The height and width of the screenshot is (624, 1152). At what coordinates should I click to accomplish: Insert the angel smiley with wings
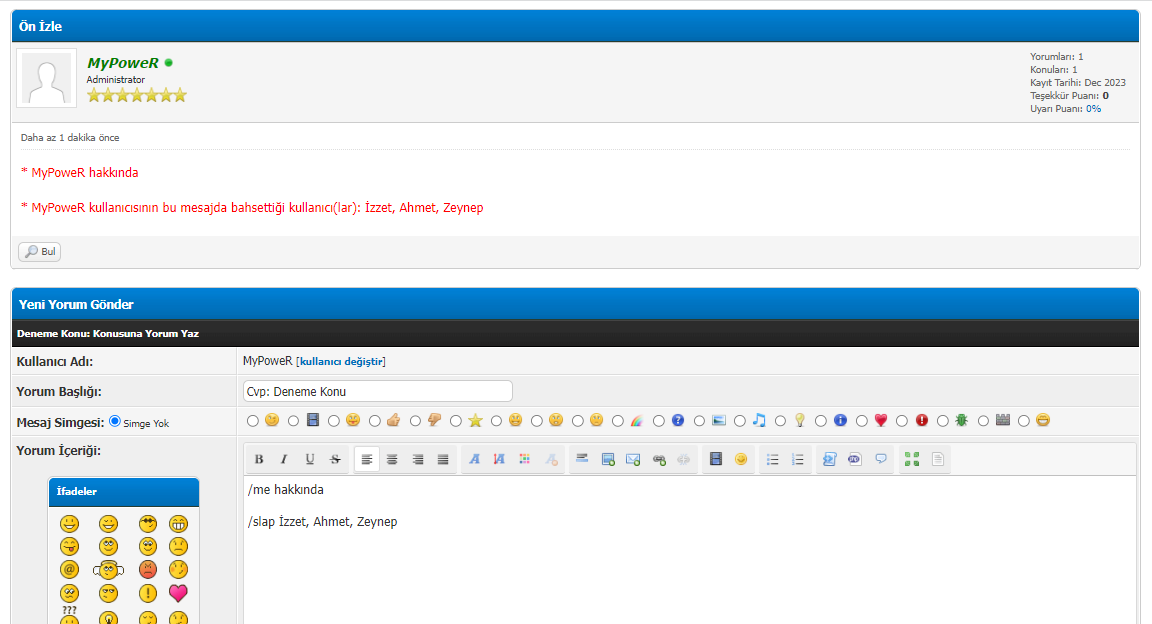(106, 570)
